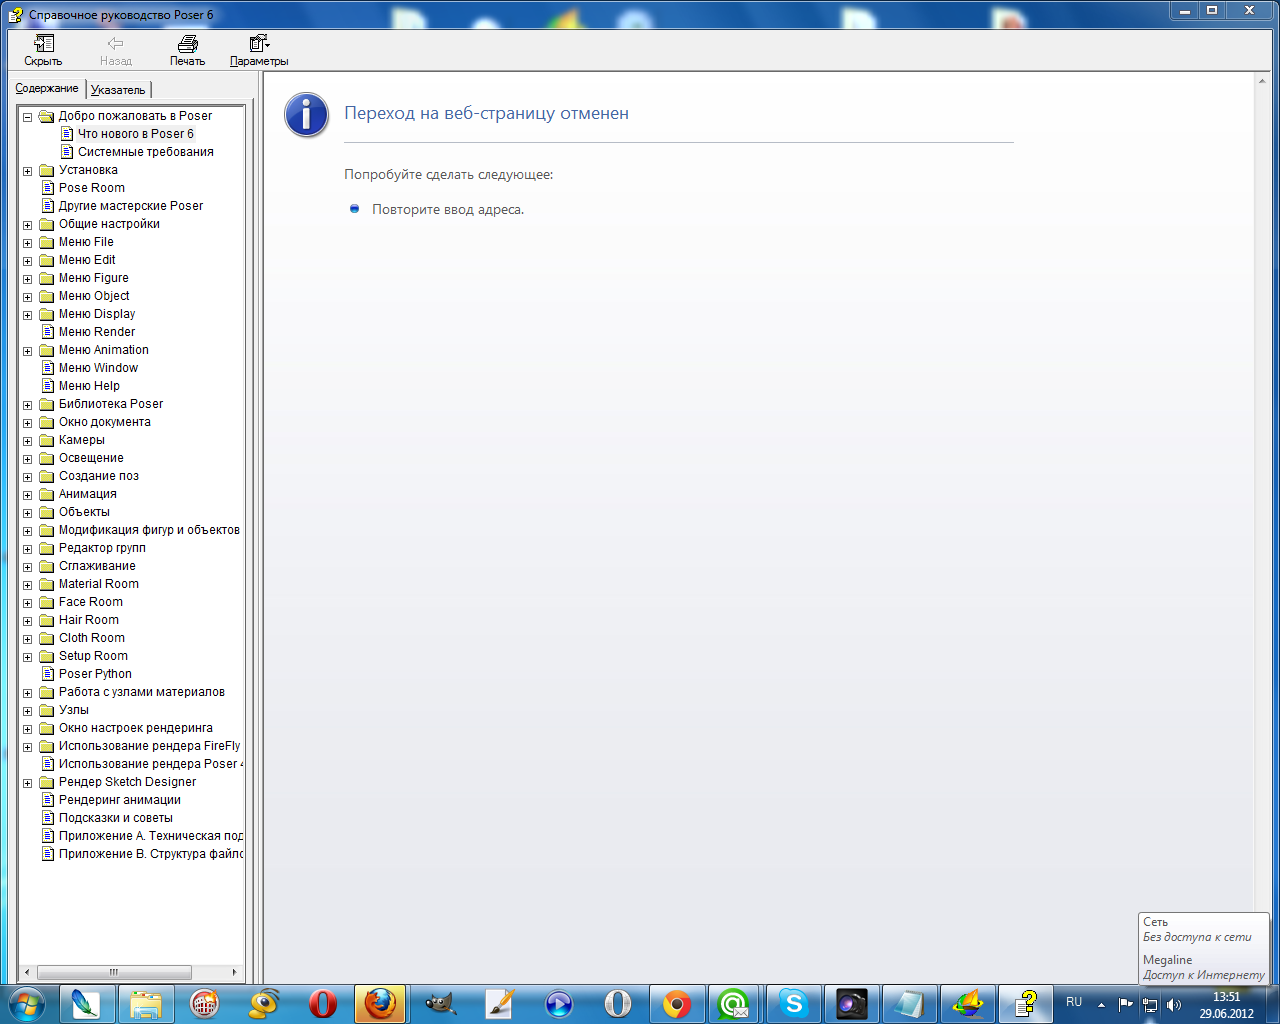Click the folder icon beside Библиотека Poser
This screenshot has height=1024, width=1280.
click(x=46, y=404)
